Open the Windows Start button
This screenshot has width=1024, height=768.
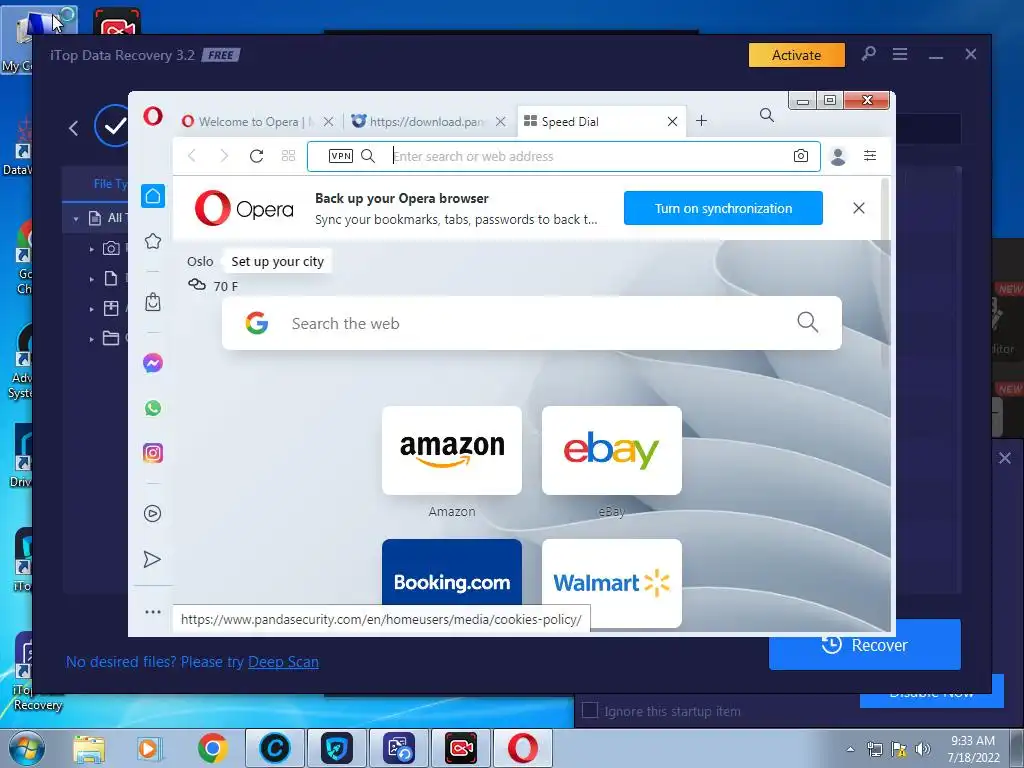click(x=25, y=748)
